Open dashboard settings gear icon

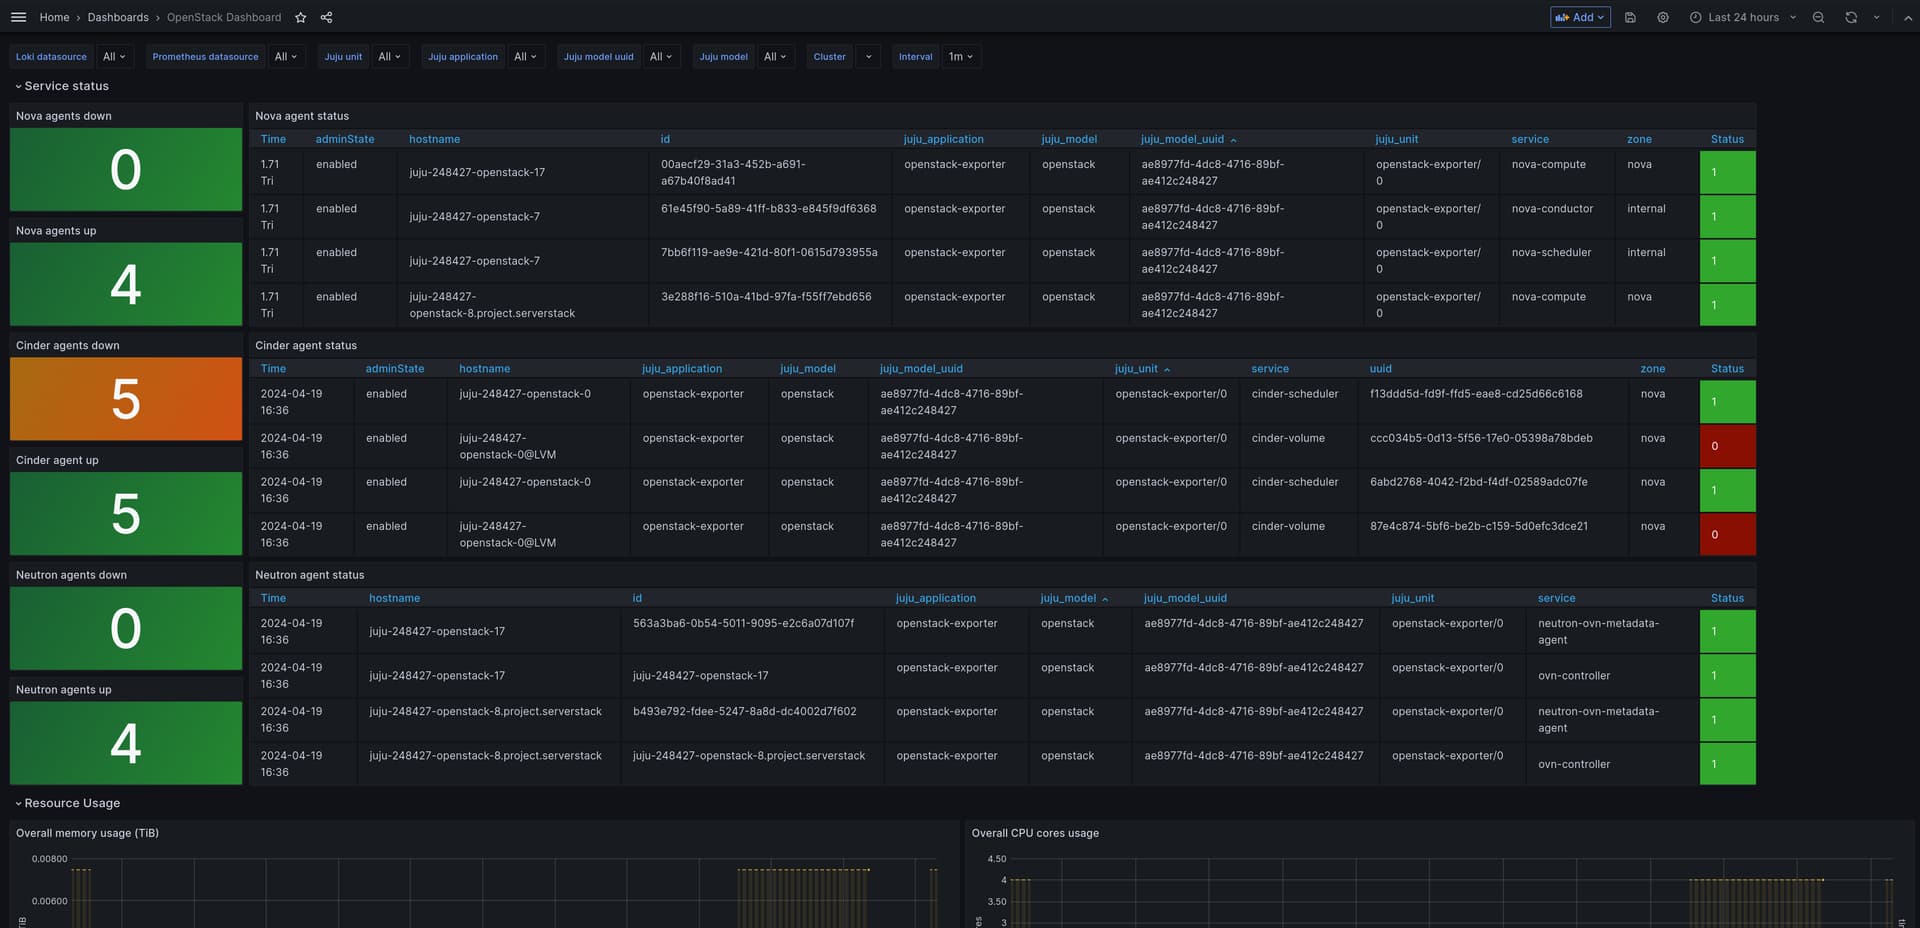pyautogui.click(x=1663, y=17)
